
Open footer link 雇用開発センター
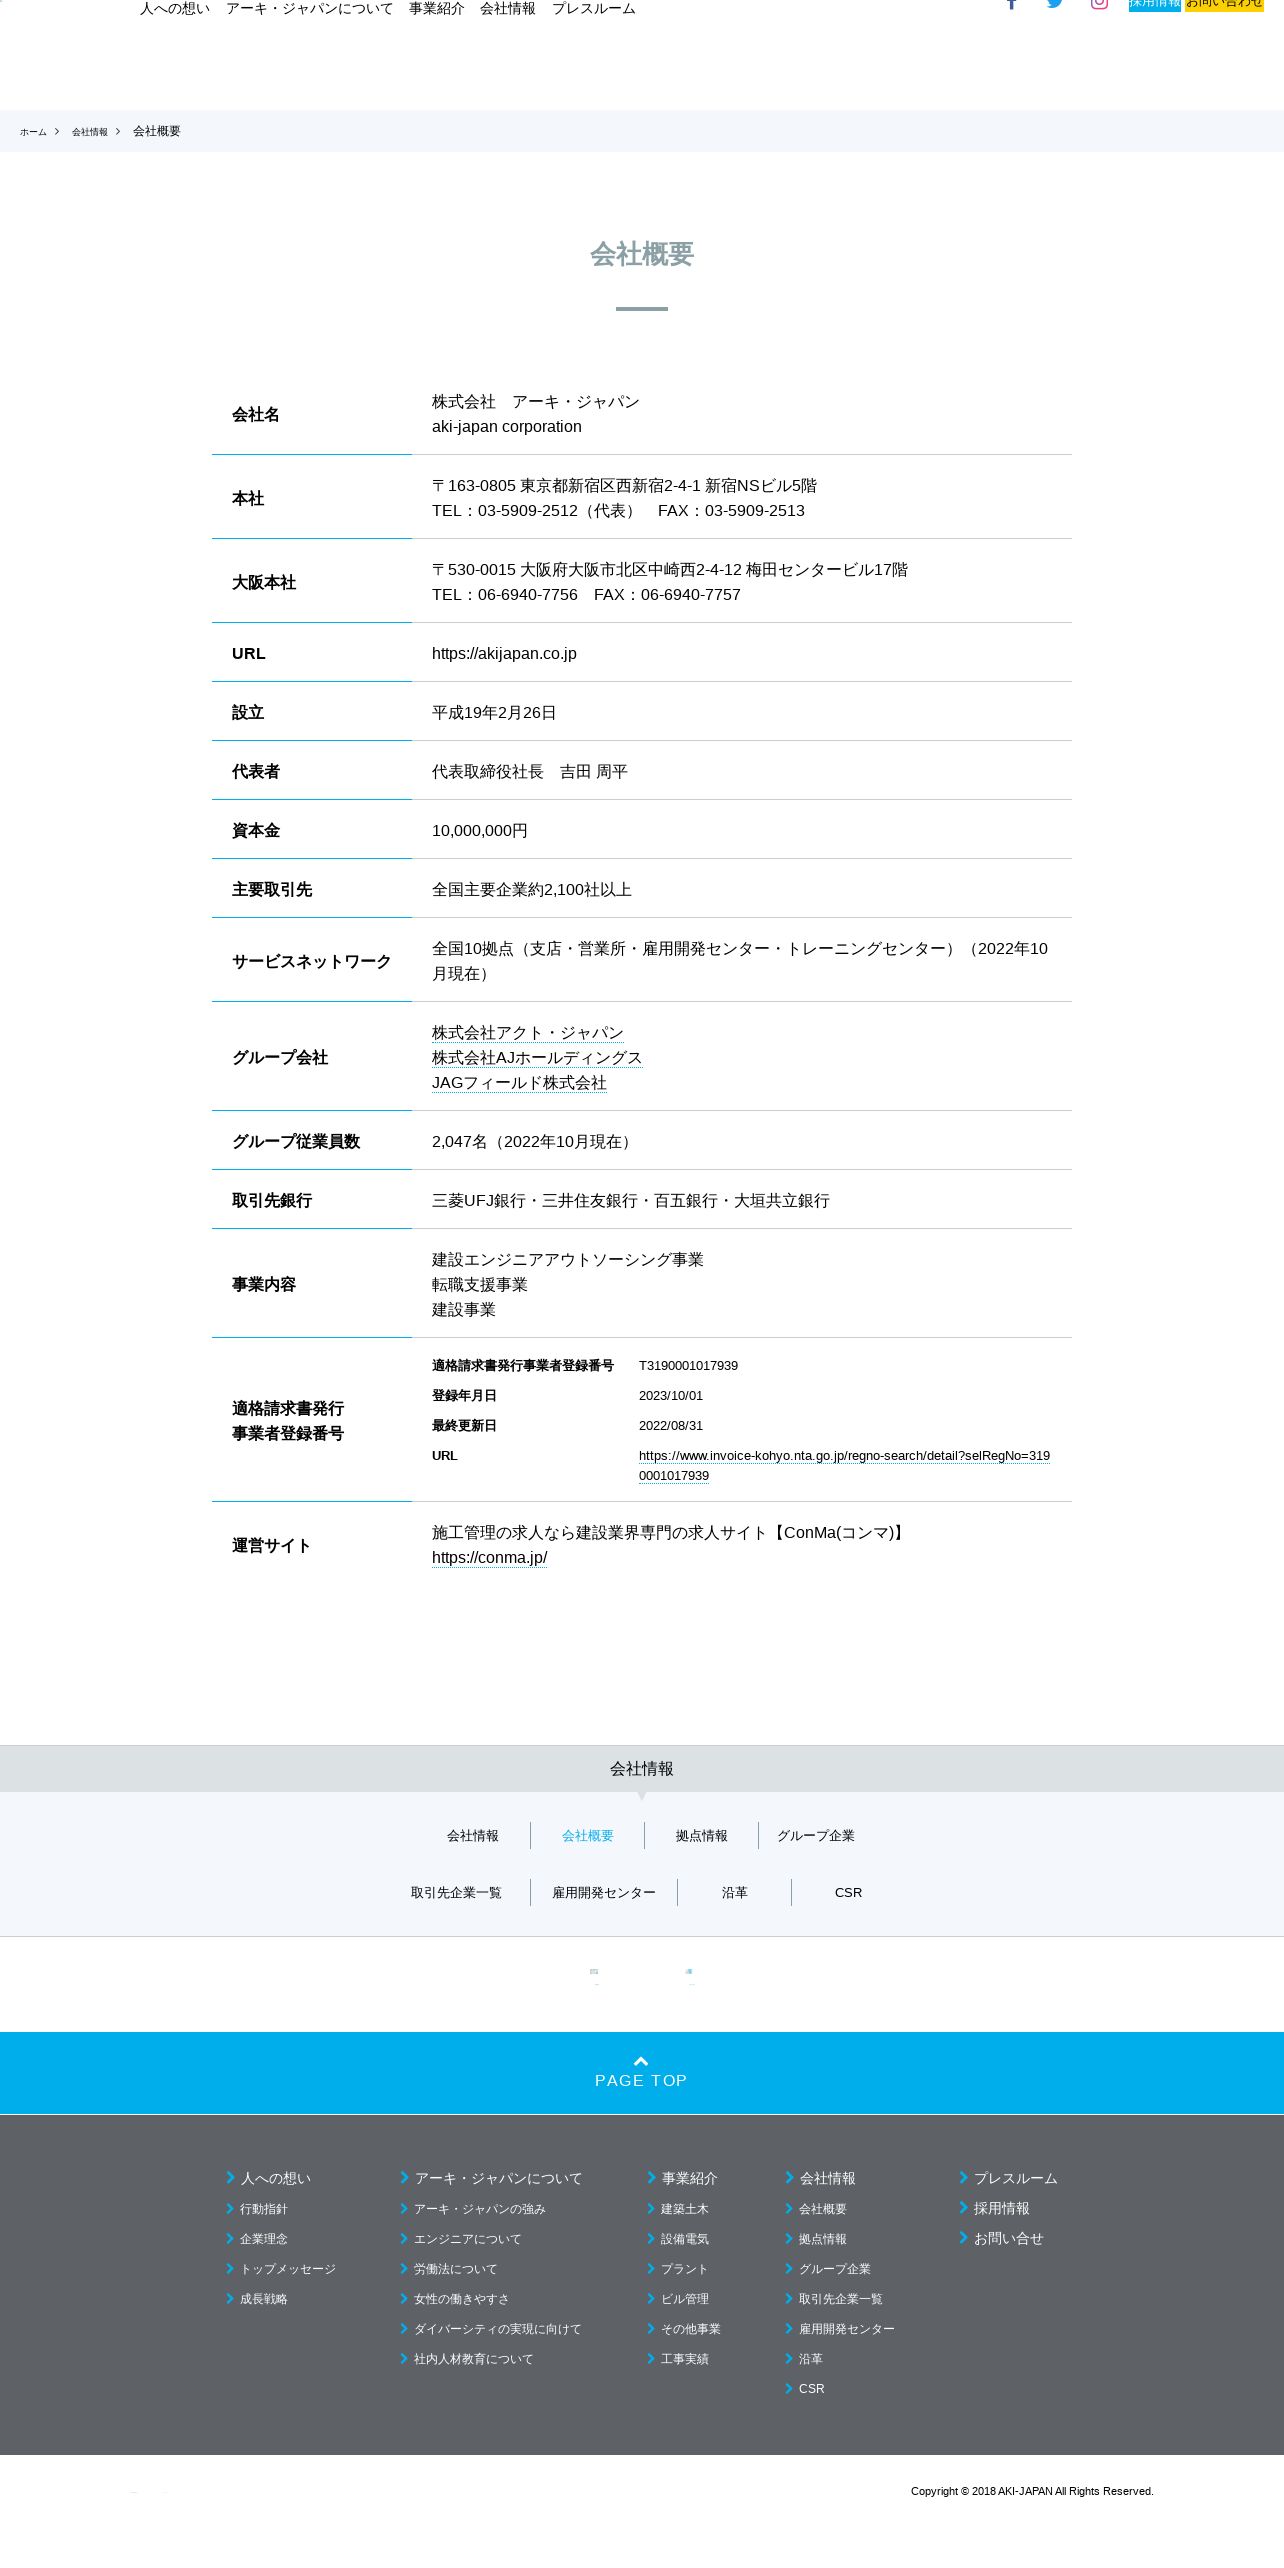(847, 2329)
